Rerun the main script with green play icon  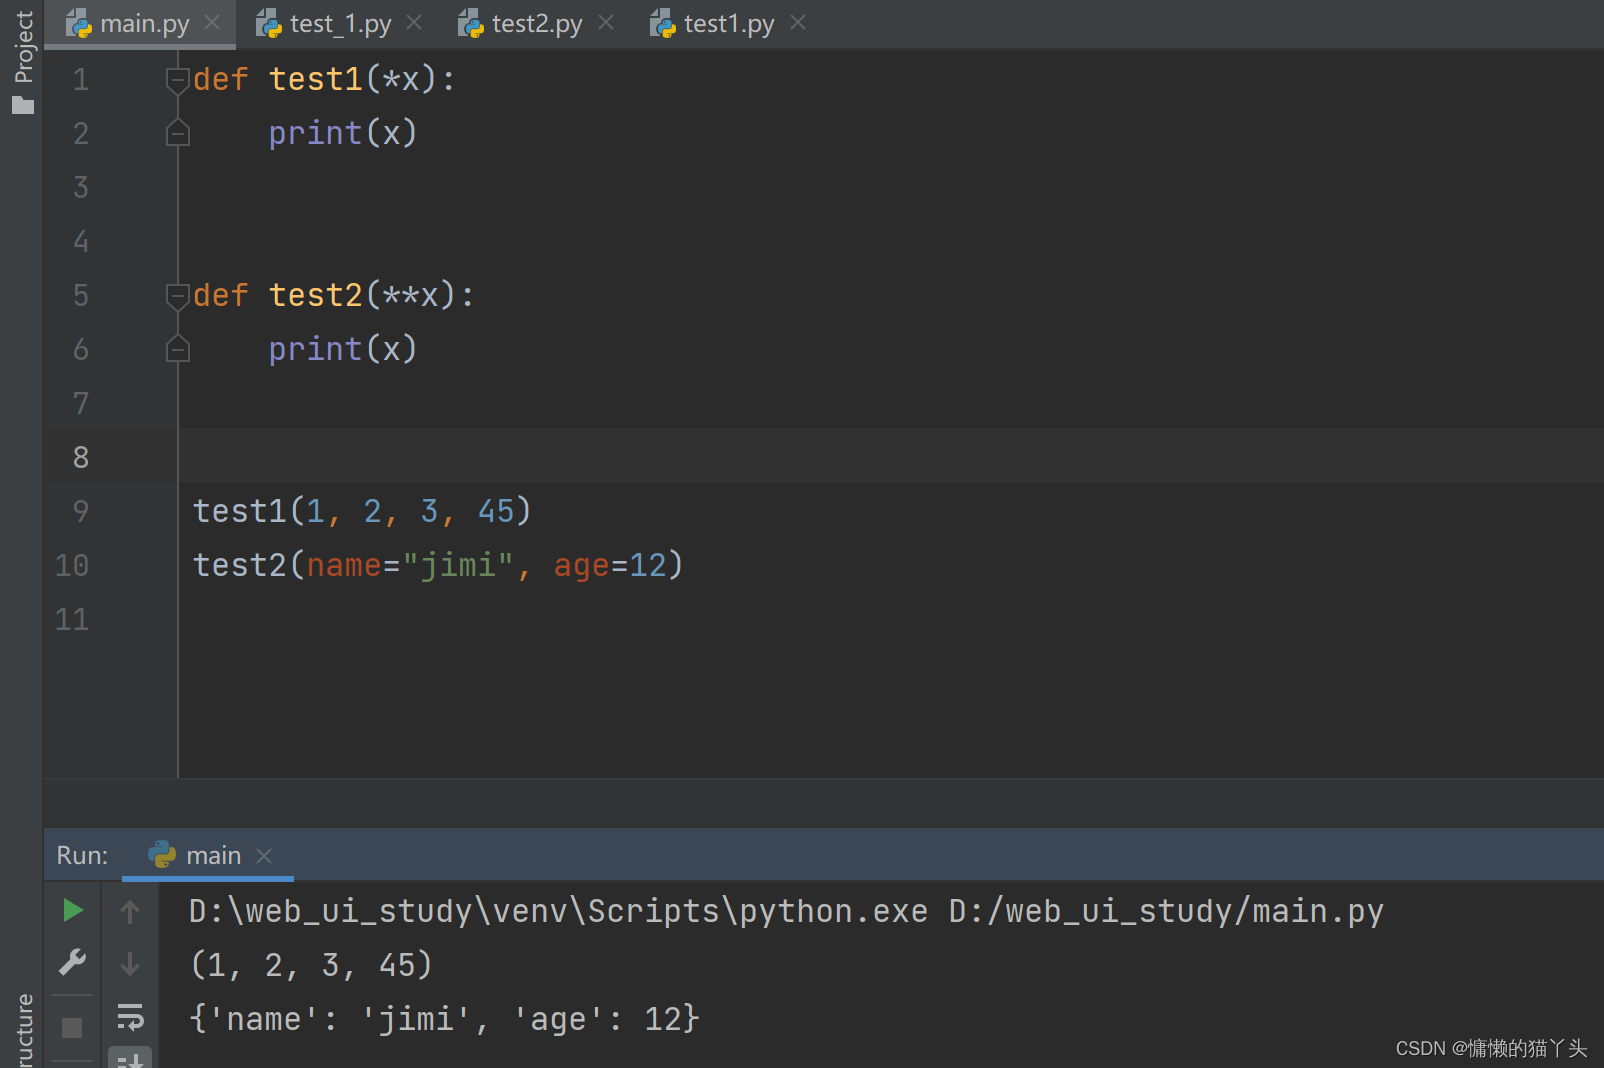(x=72, y=910)
